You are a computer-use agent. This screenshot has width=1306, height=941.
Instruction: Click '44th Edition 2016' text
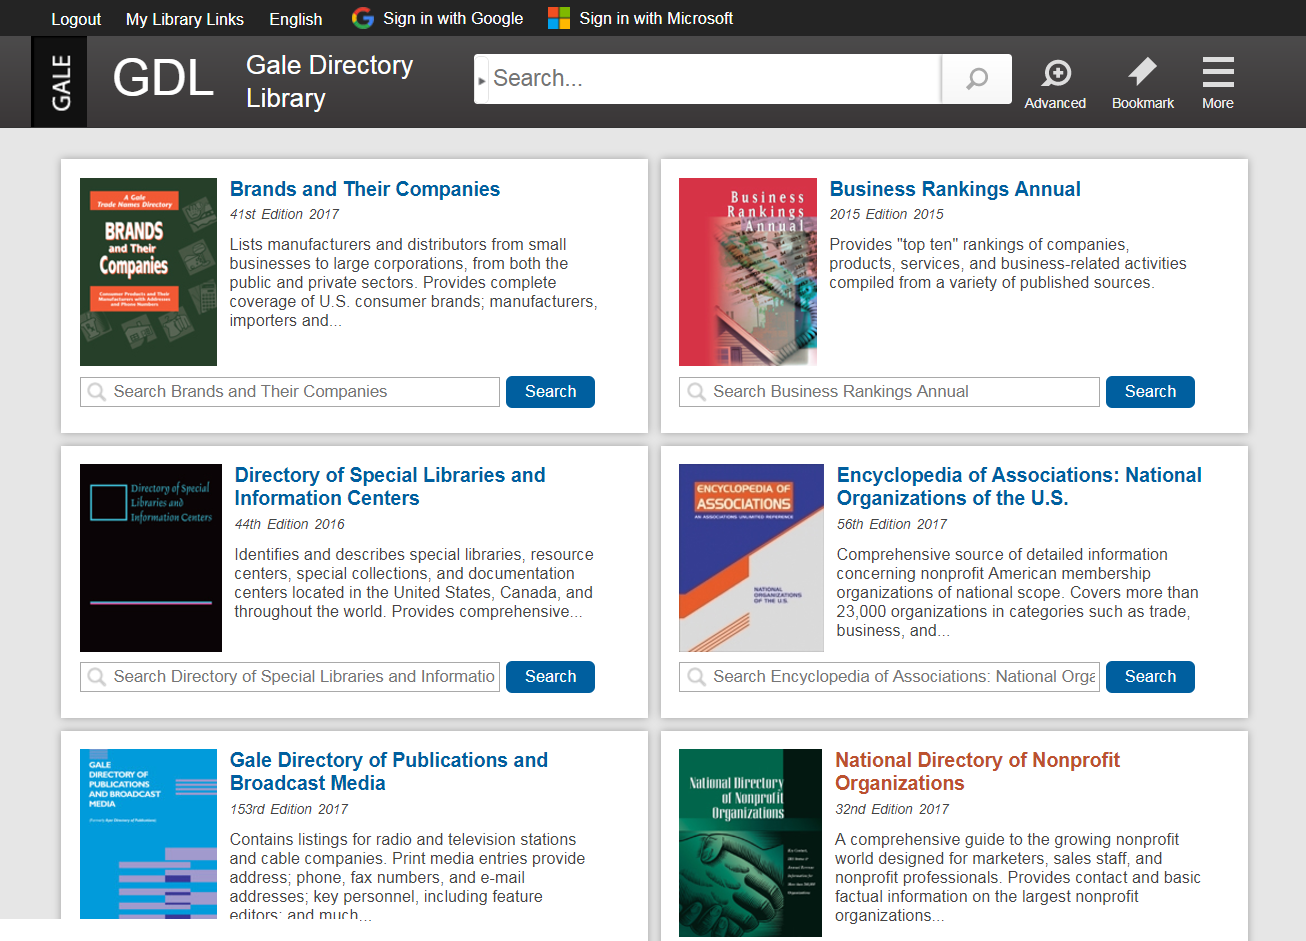[290, 524]
